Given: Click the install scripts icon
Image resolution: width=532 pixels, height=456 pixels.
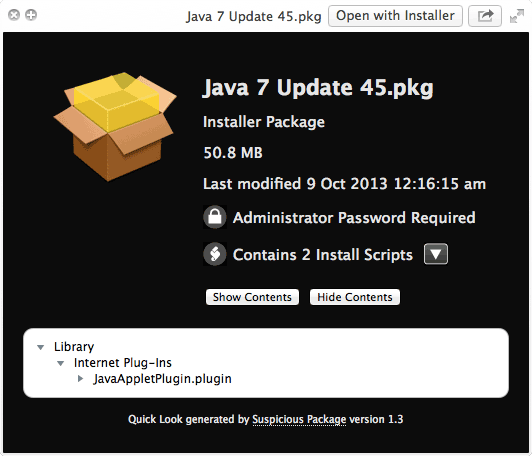Looking at the screenshot, I should coord(215,254).
